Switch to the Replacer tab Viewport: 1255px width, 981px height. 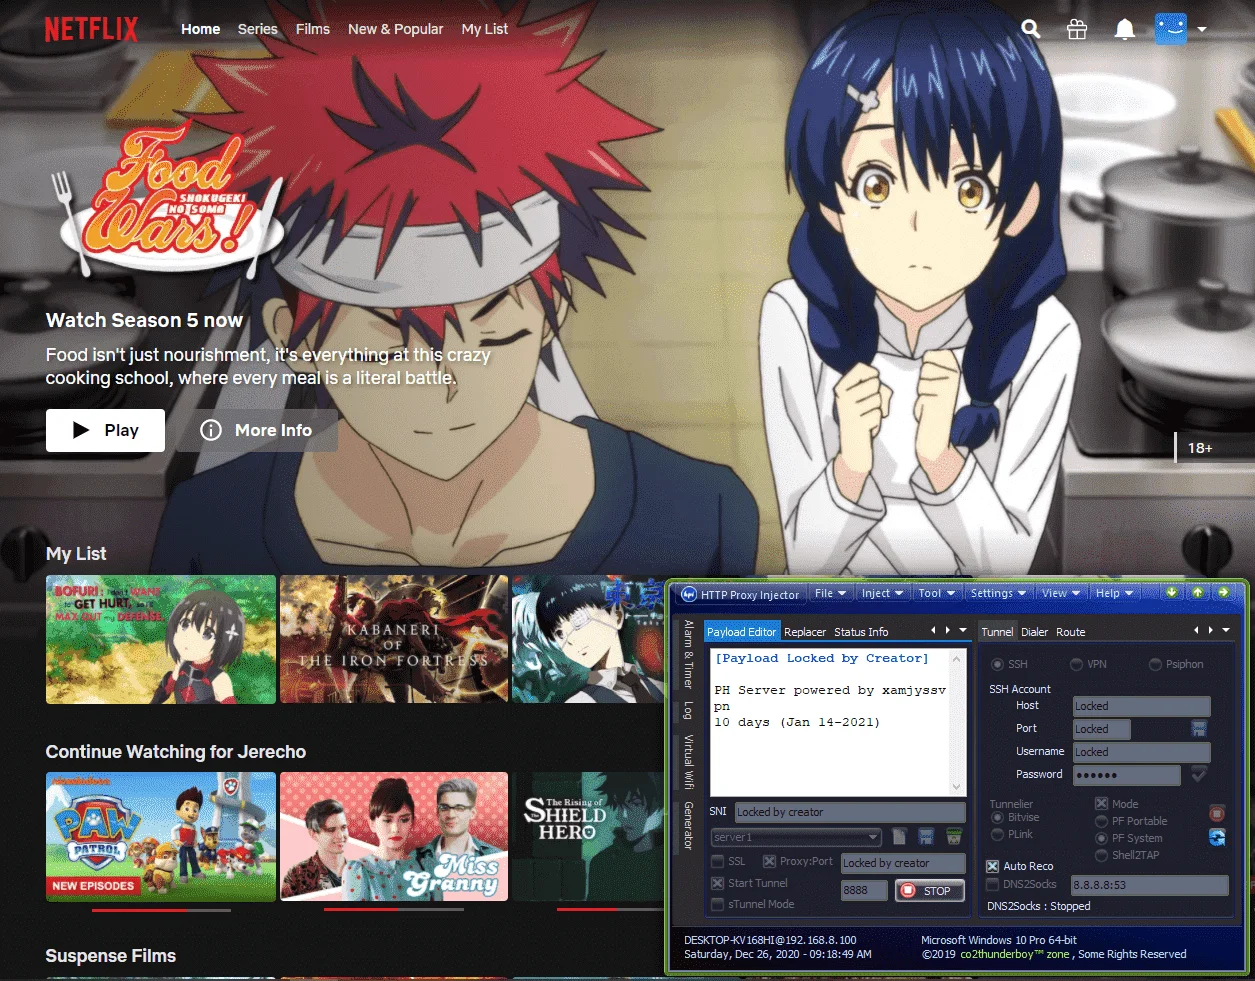coord(805,632)
